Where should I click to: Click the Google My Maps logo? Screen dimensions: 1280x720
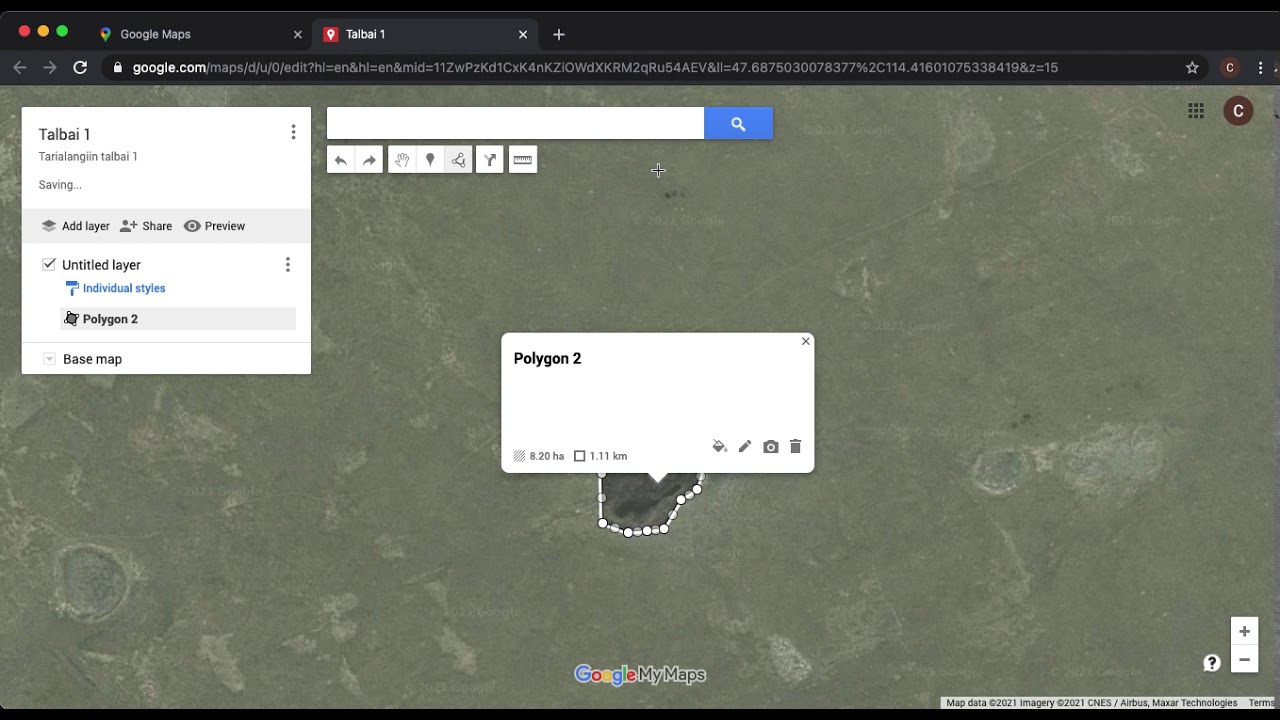[640, 675]
